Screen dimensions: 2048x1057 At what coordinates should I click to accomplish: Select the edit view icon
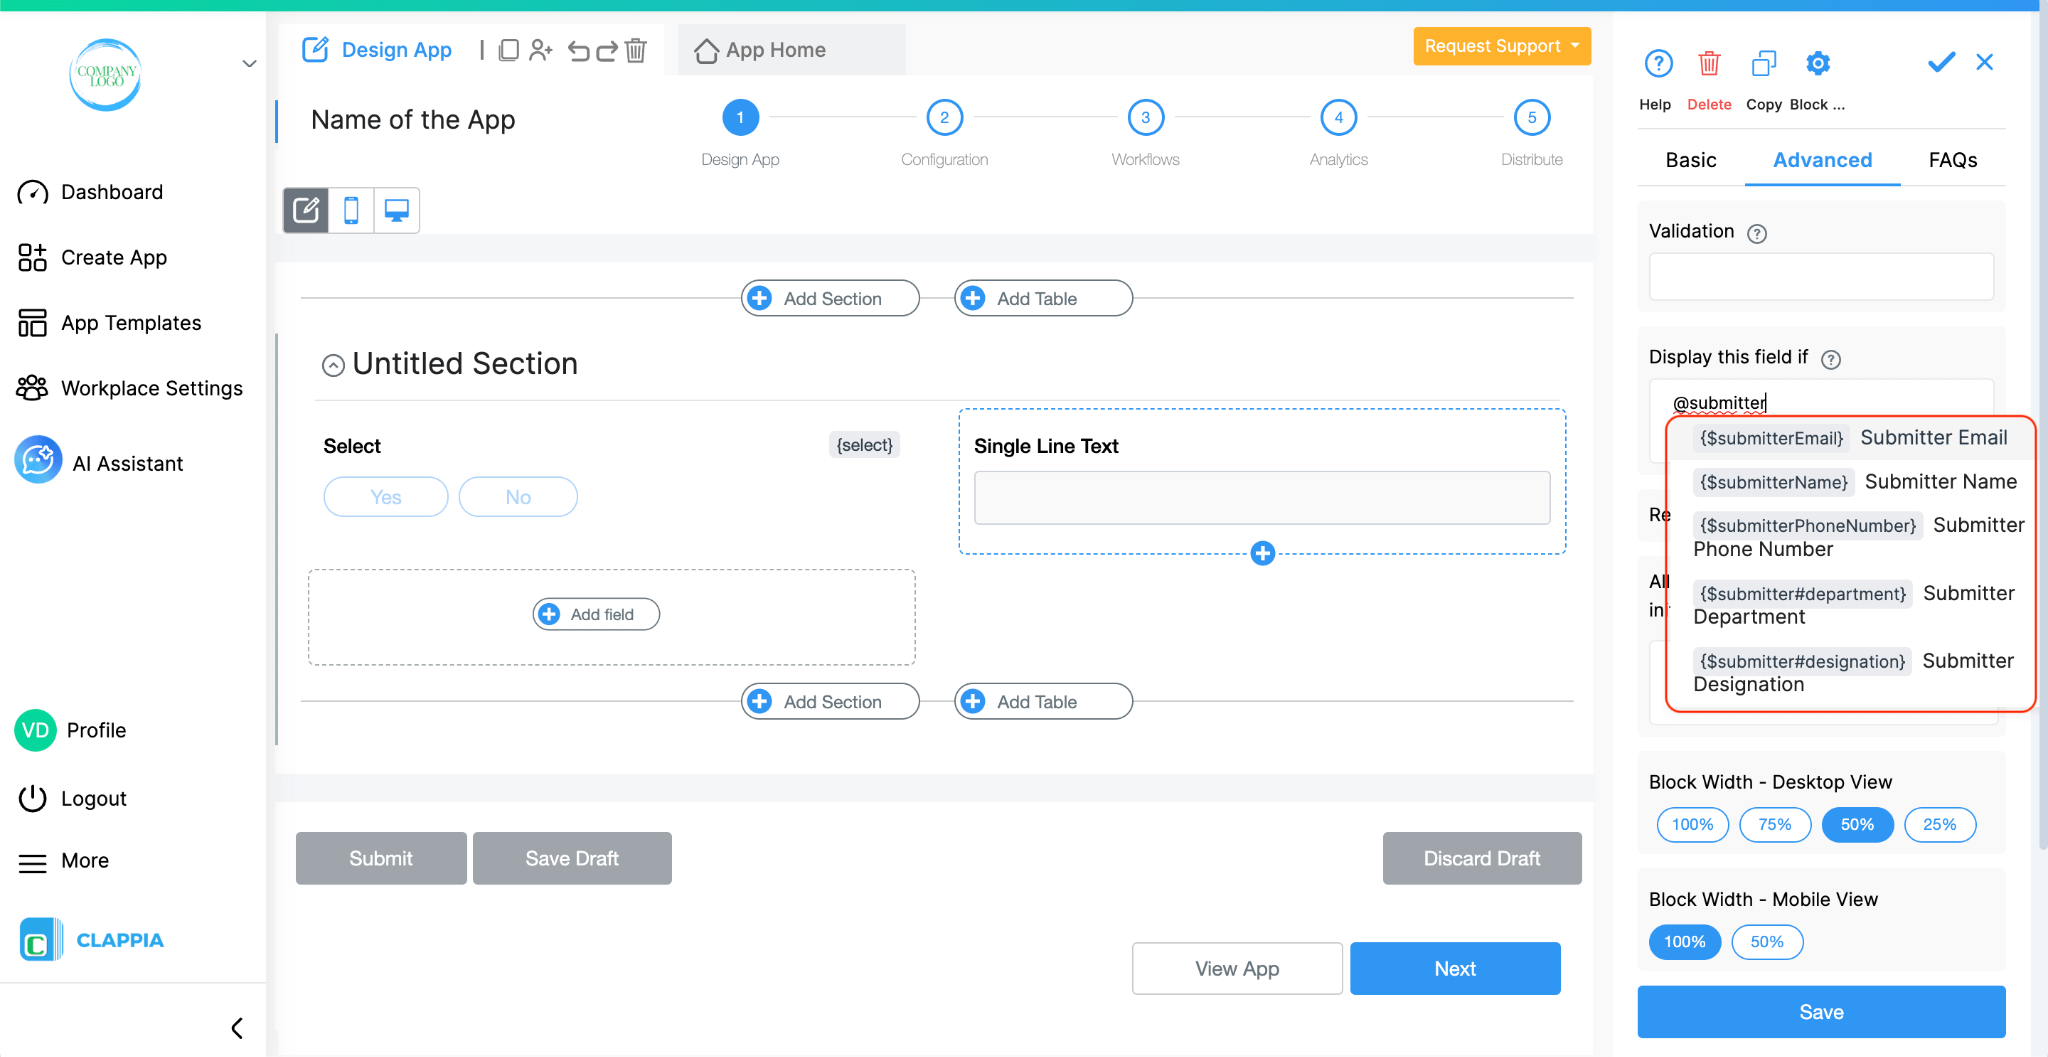[x=306, y=210]
